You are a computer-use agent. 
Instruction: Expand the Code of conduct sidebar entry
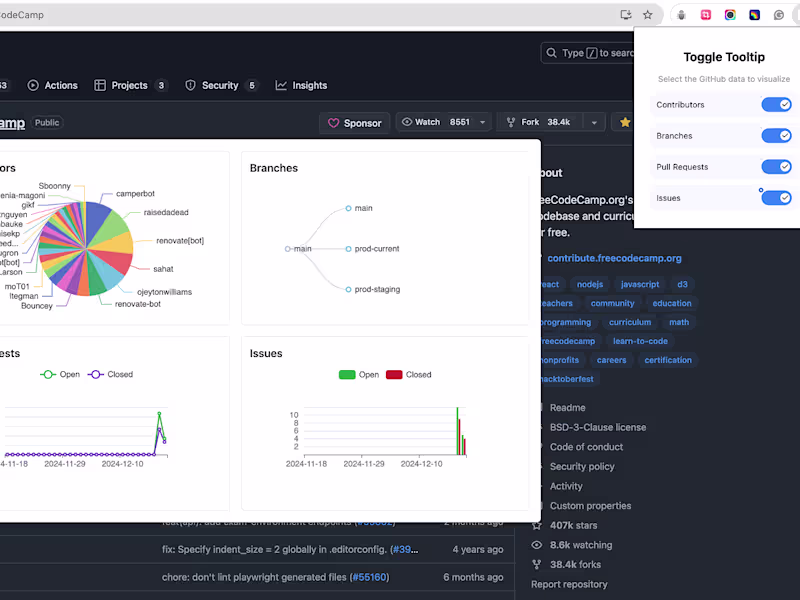click(x=586, y=447)
